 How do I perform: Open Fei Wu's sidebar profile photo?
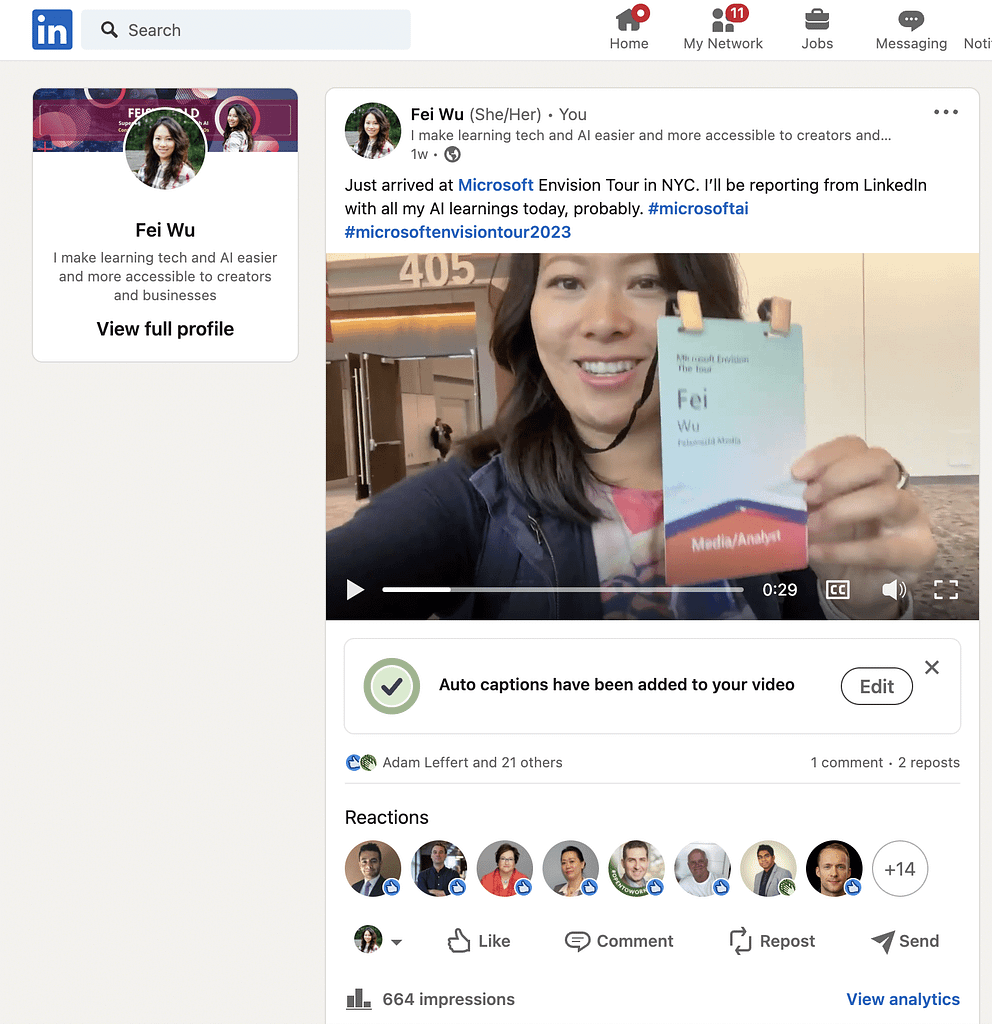click(165, 150)
